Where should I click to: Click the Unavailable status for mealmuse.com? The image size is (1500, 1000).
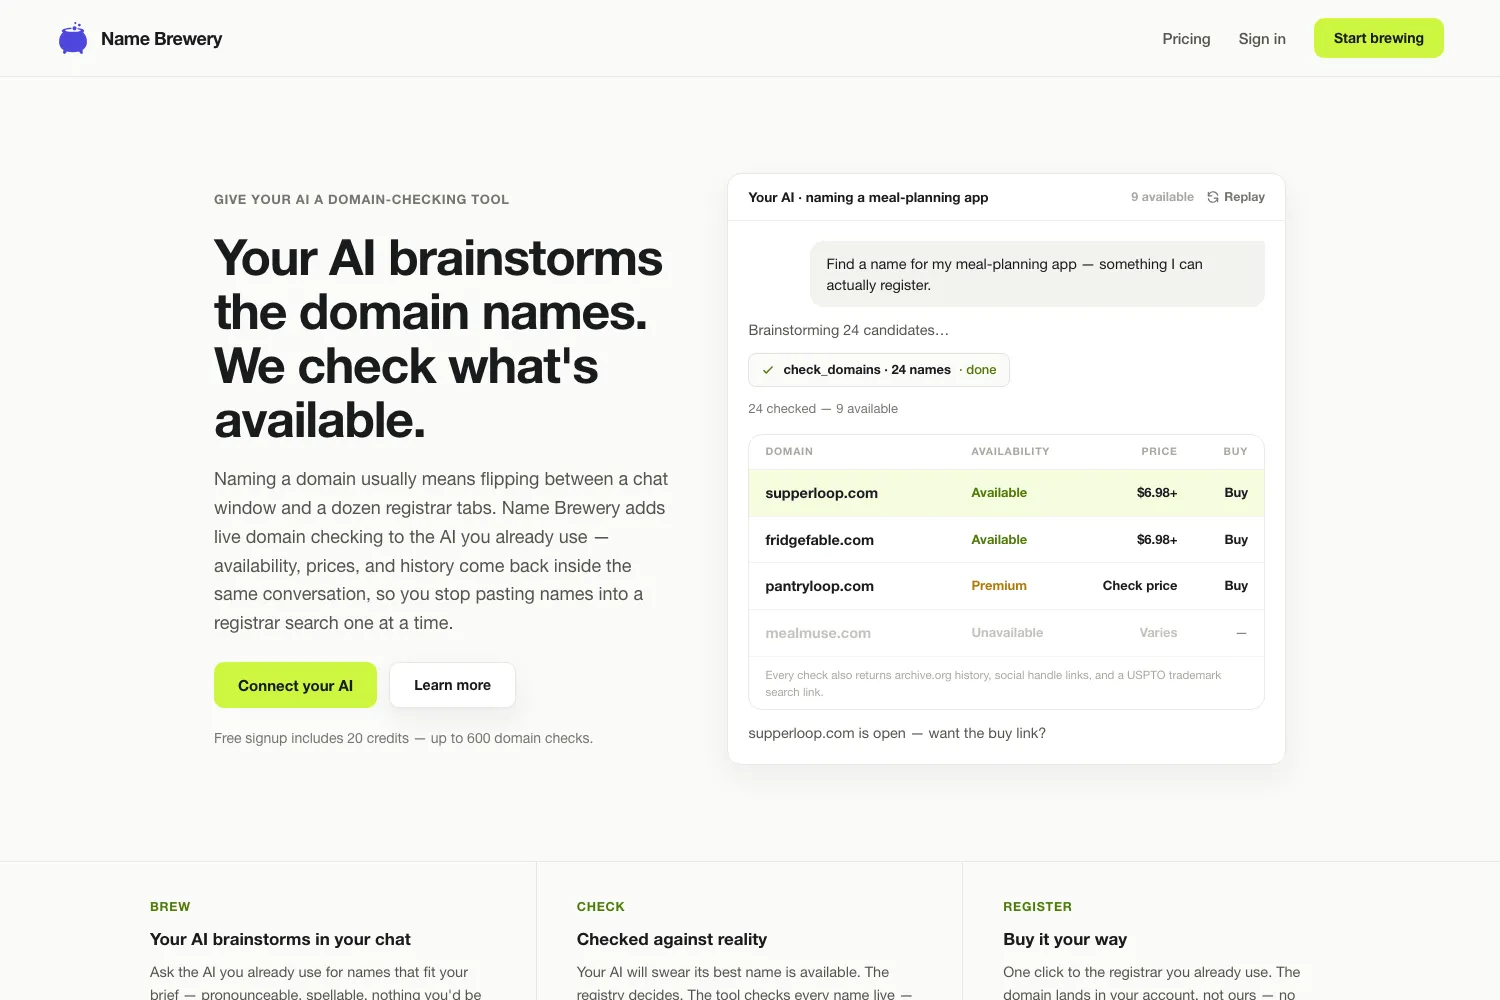(x=1007, y=632)
